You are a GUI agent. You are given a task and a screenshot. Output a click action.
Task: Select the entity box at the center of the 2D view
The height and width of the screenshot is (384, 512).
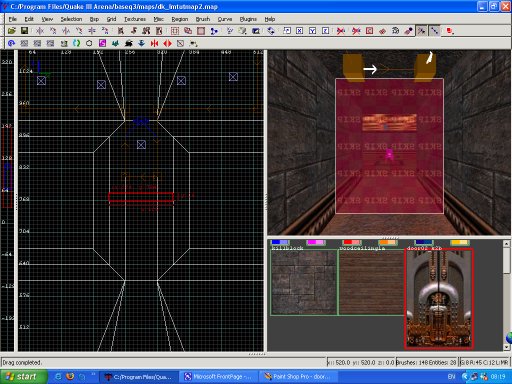coord(141,145)
